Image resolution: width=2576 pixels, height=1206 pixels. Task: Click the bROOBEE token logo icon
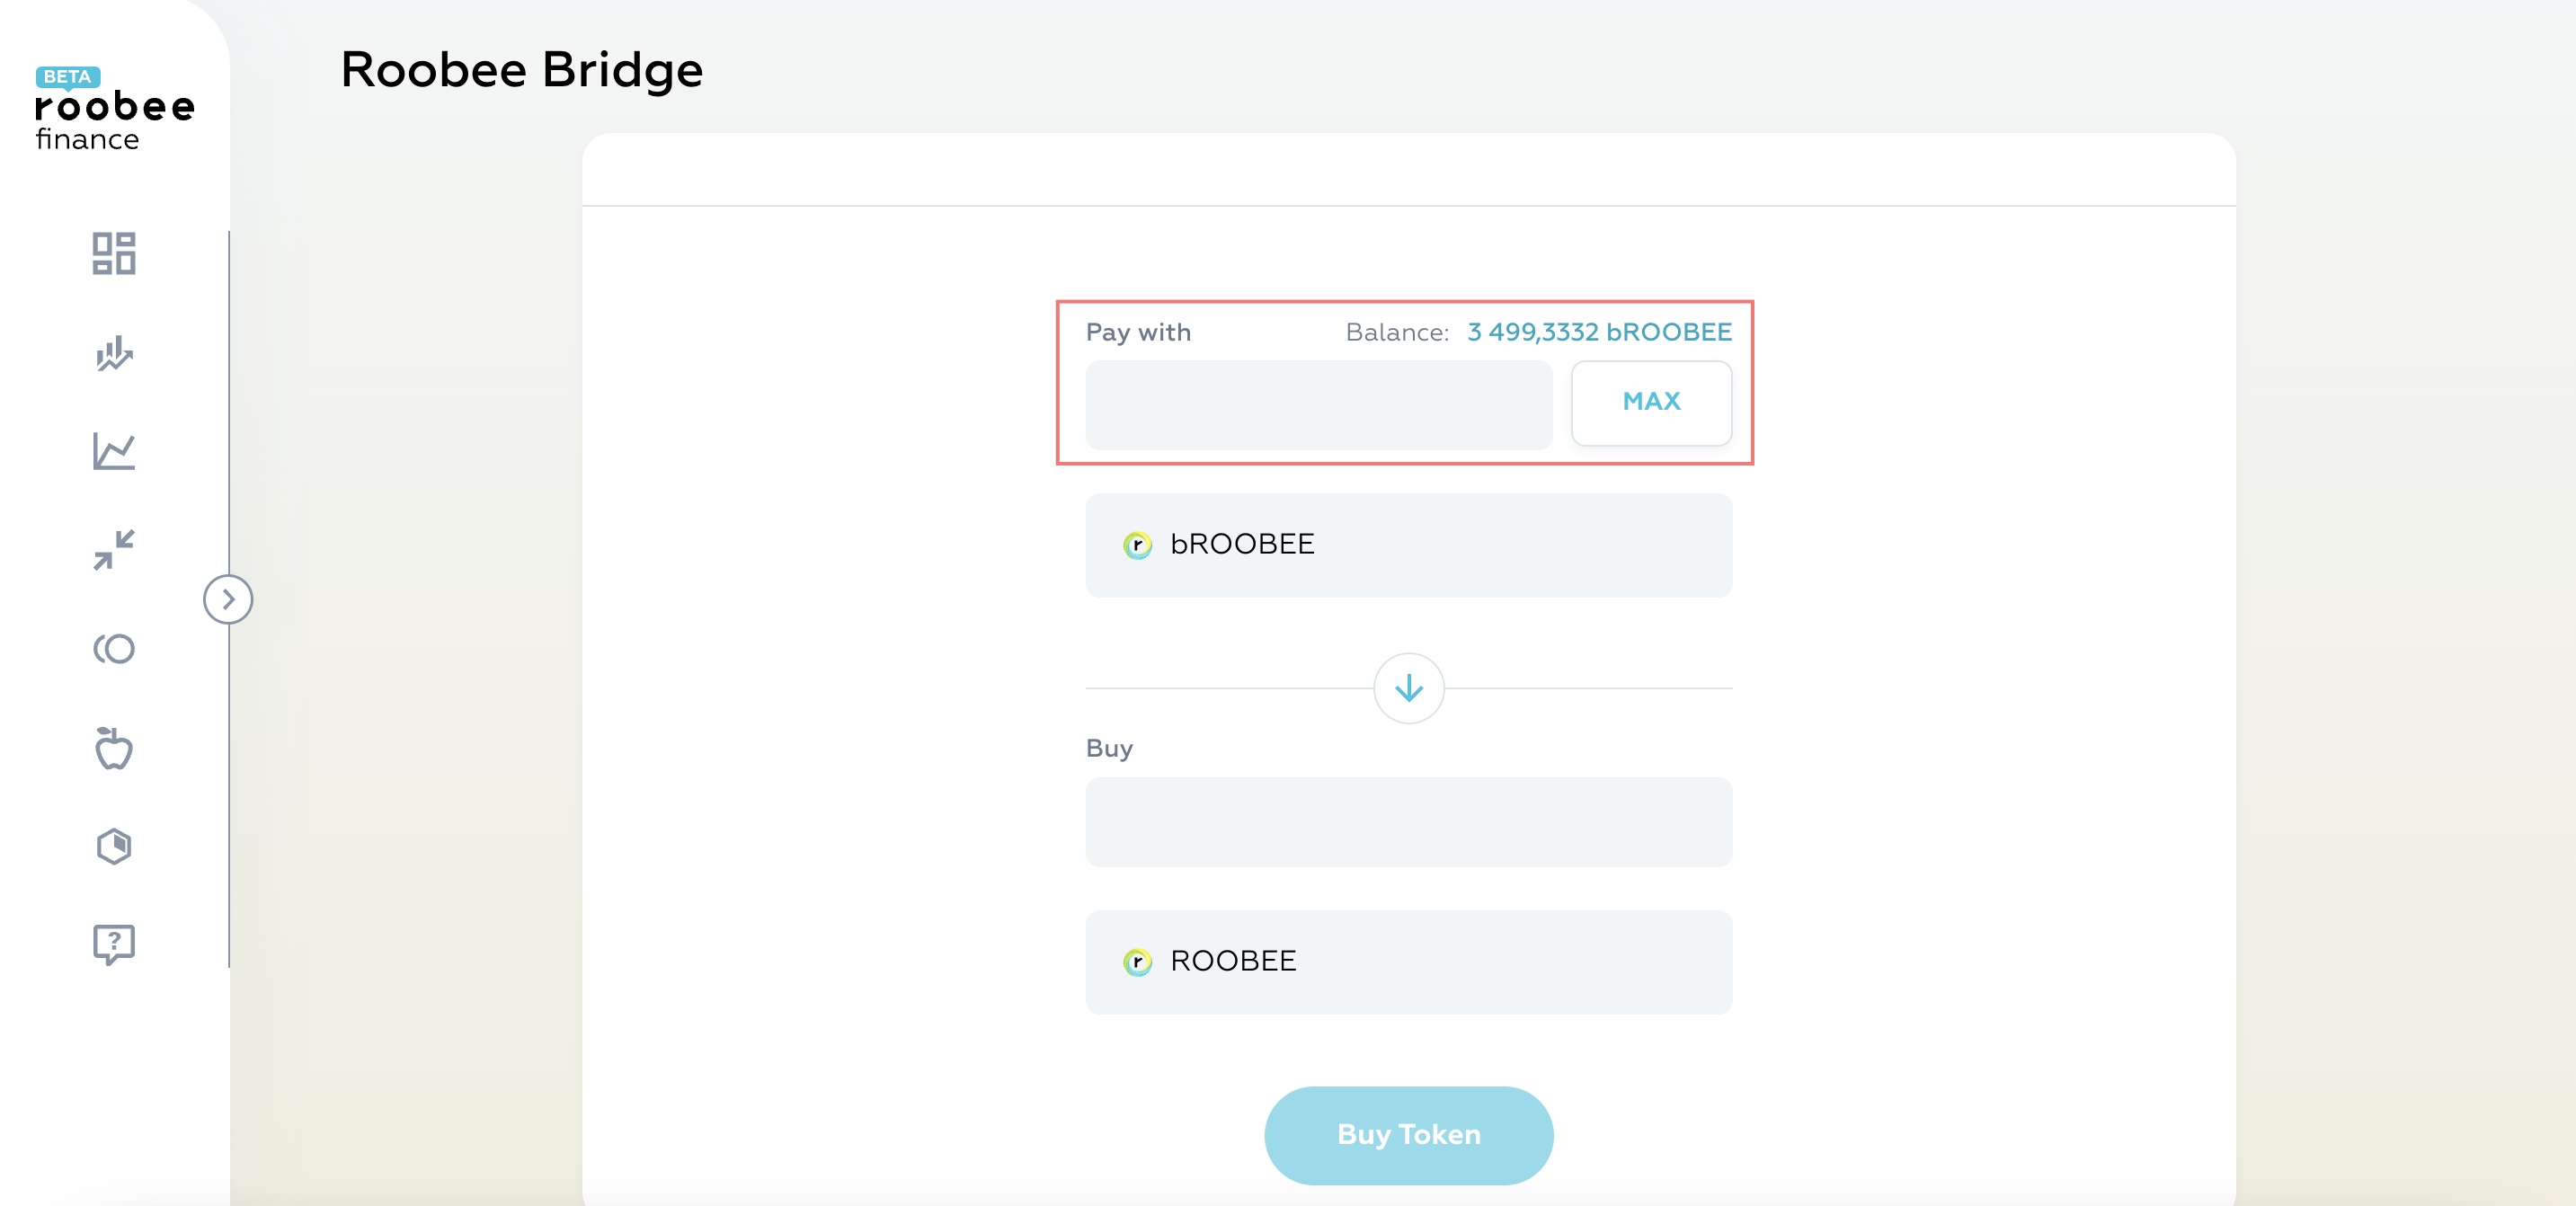click(x=1137, y=545)
